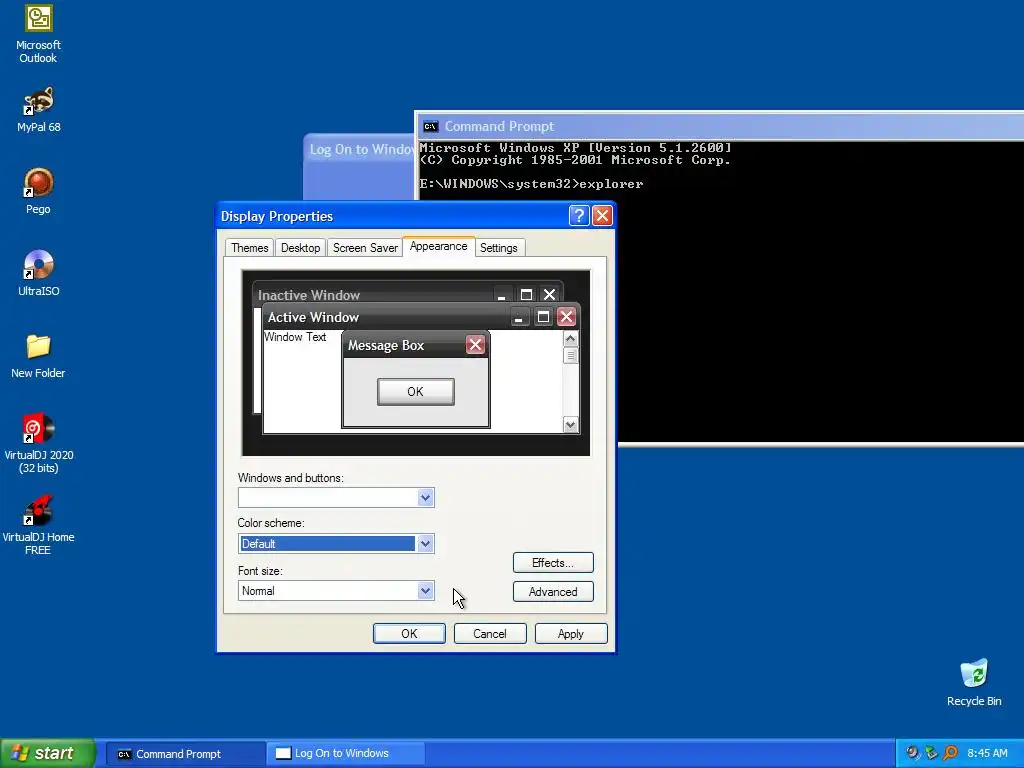This screenshot has height=768, width=1024.
Task: Cancel the Display Properties dialog
Action: click(490, 633)
